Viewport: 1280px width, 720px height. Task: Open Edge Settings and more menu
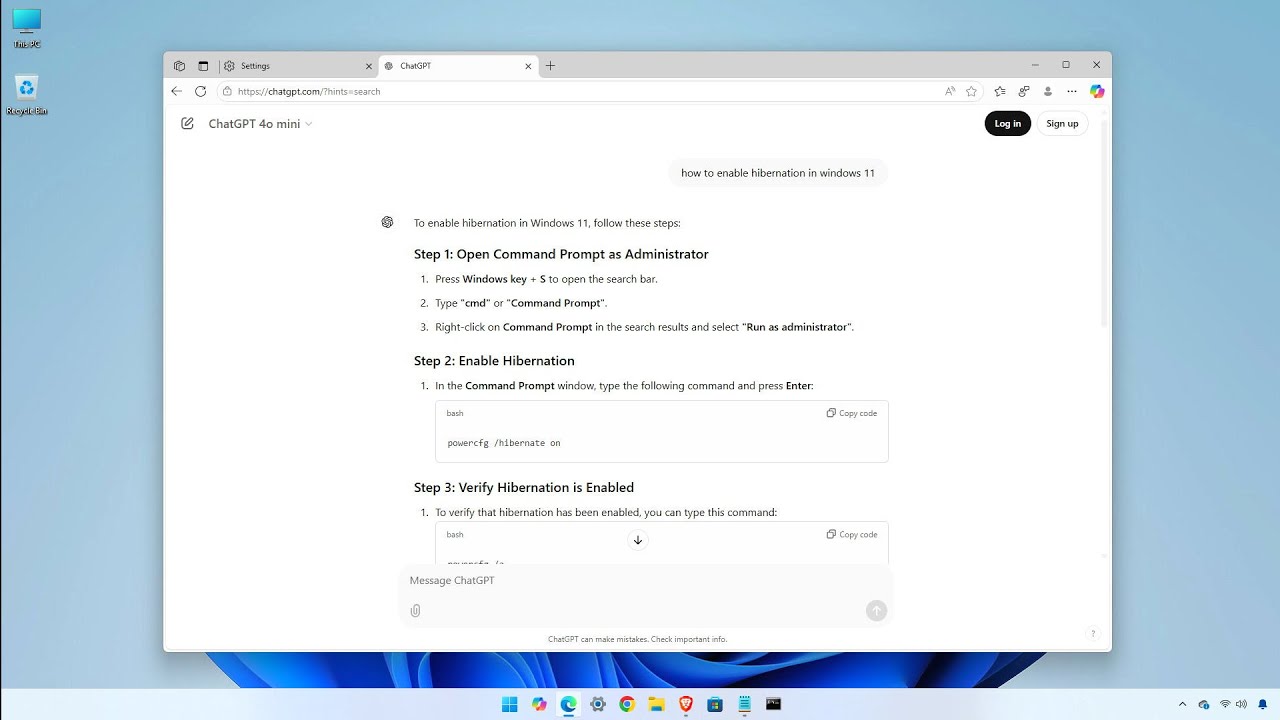pyautogui.click(x=1072, y=91)
